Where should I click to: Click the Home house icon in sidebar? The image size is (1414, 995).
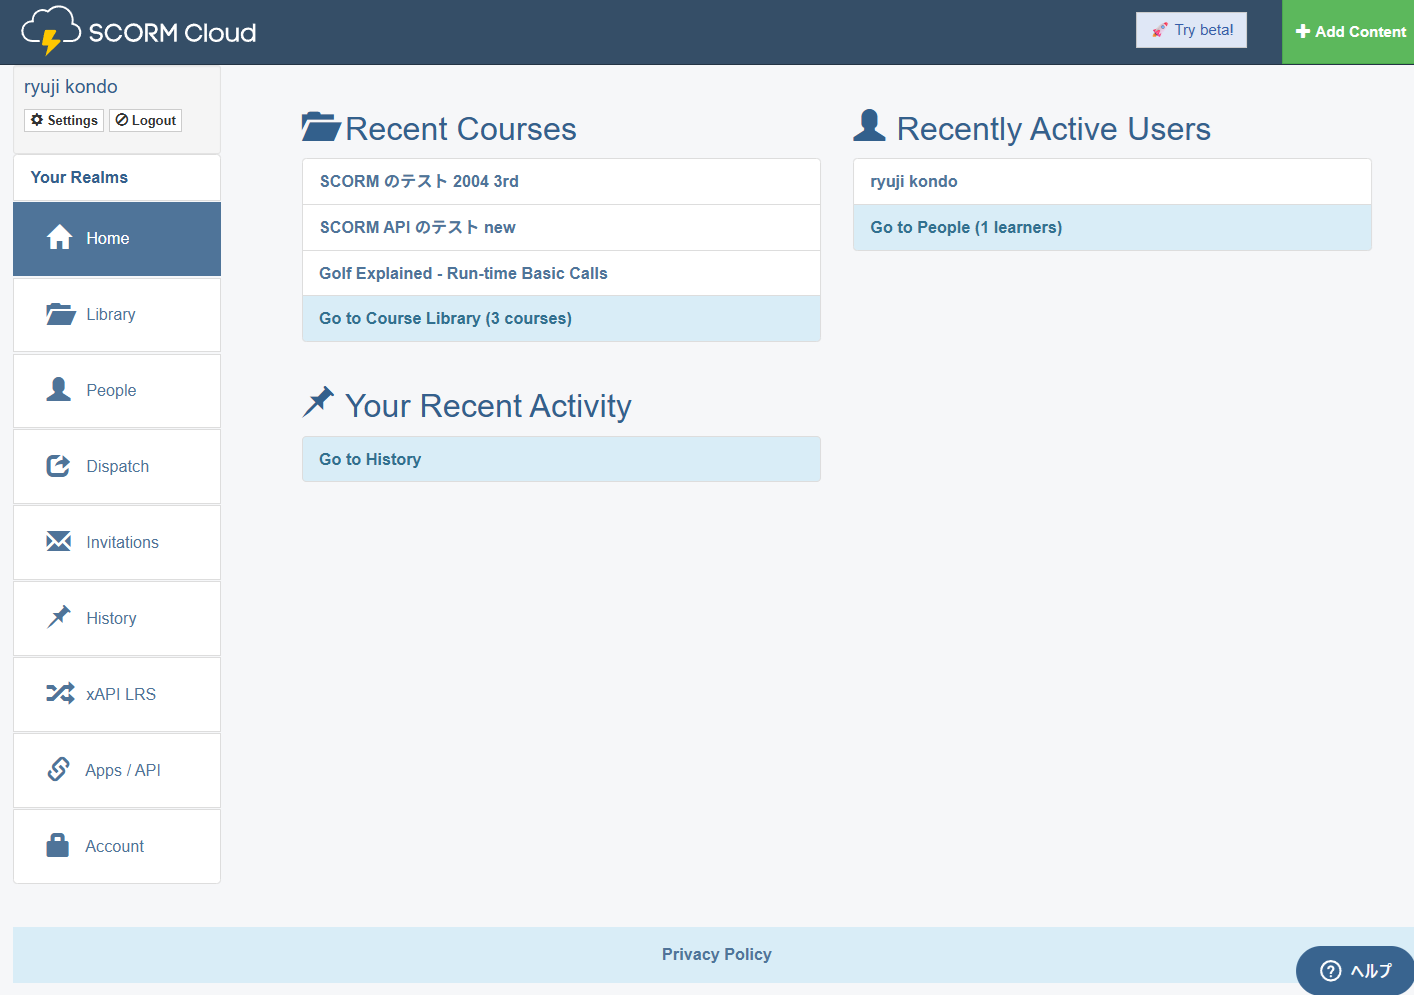coord(59,238)
